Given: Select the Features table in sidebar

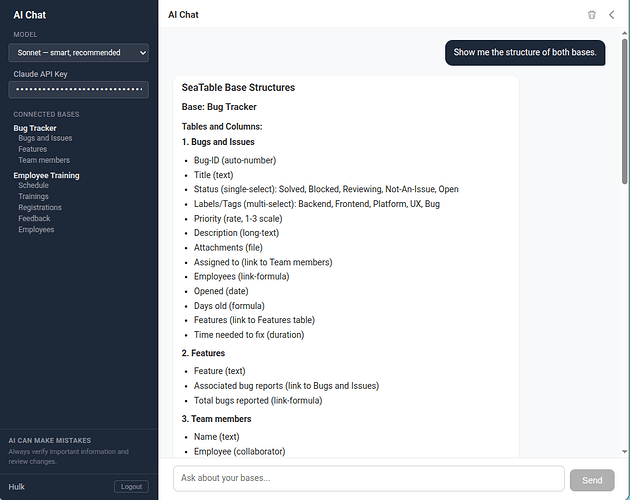Looking at the screenshot, I should [32, 149].
